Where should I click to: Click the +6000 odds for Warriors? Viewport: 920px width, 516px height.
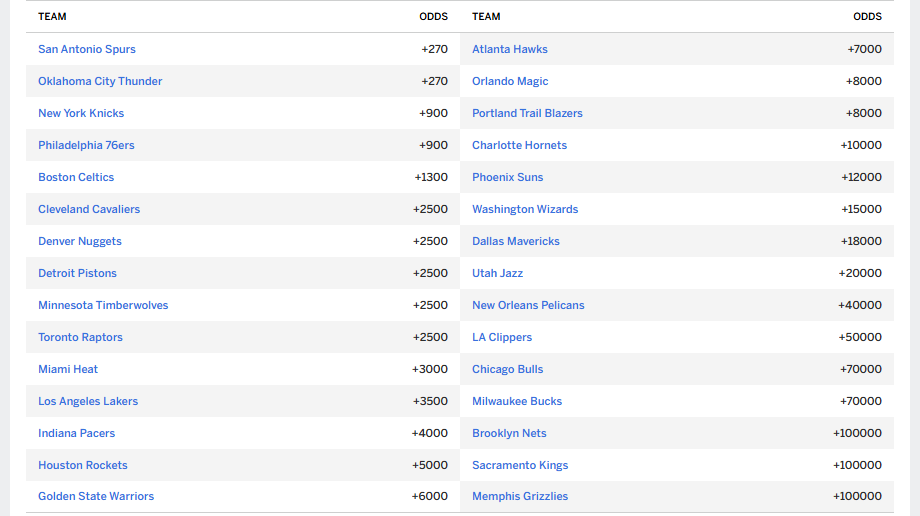coord(430,496)
